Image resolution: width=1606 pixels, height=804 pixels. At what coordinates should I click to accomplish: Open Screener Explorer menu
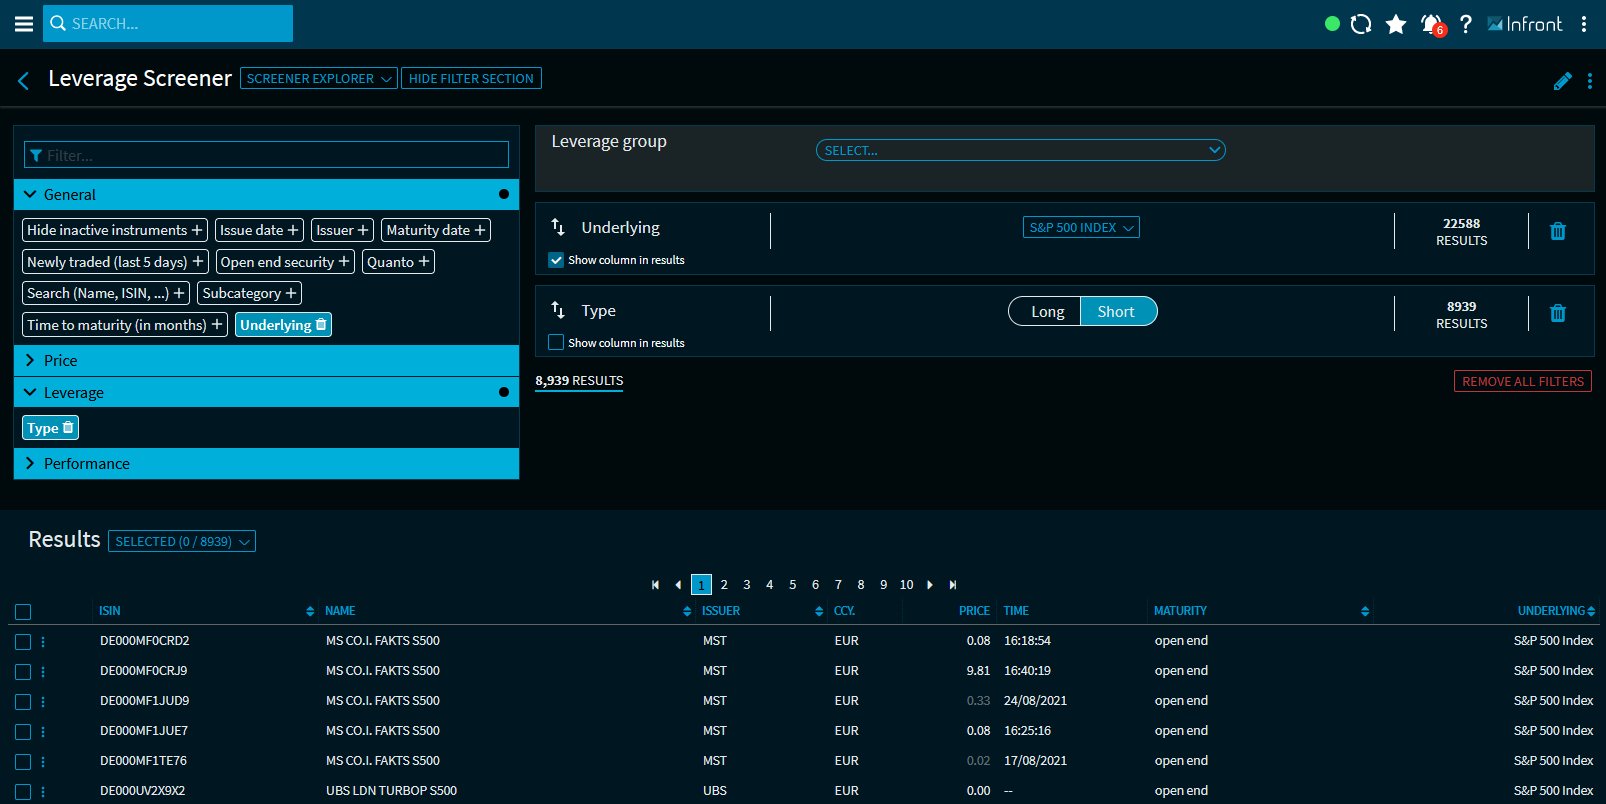318,79
